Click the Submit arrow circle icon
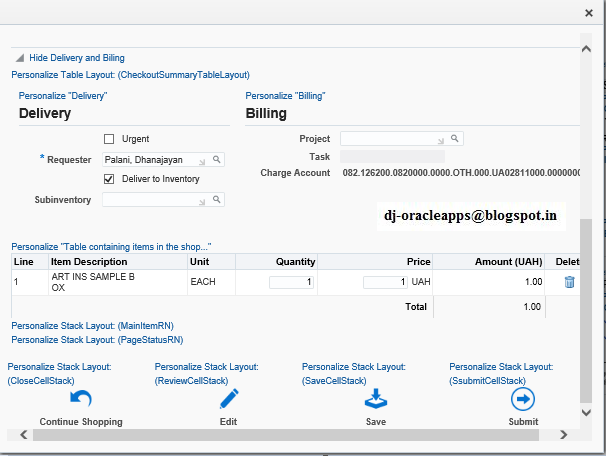The height and width of the screenshot is (456, 606). [523, 399]
